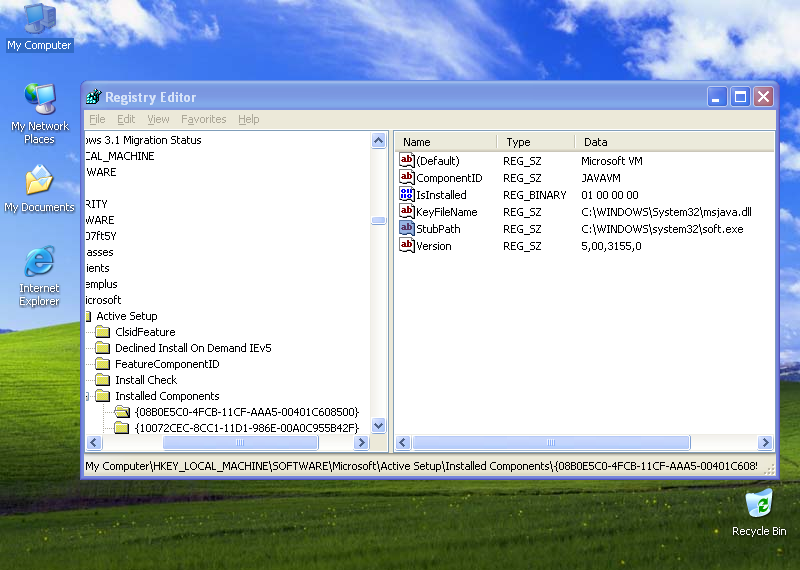Select the {08B0E5C0-4FCB-11CF-AAA5-00401C608500} key
Screen dimensions: 800x570
[x=247, y=411]
